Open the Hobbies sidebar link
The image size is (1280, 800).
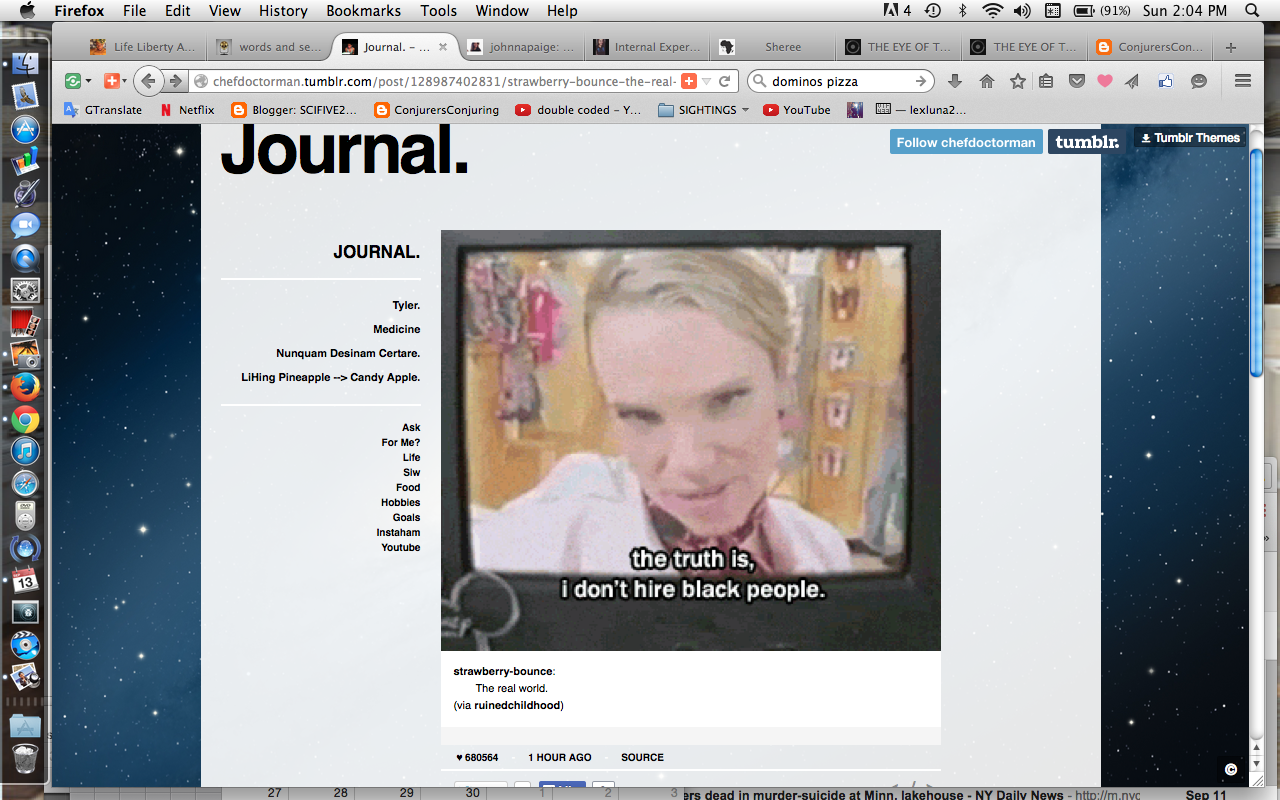pyautogui.click(x=400, y=502)
